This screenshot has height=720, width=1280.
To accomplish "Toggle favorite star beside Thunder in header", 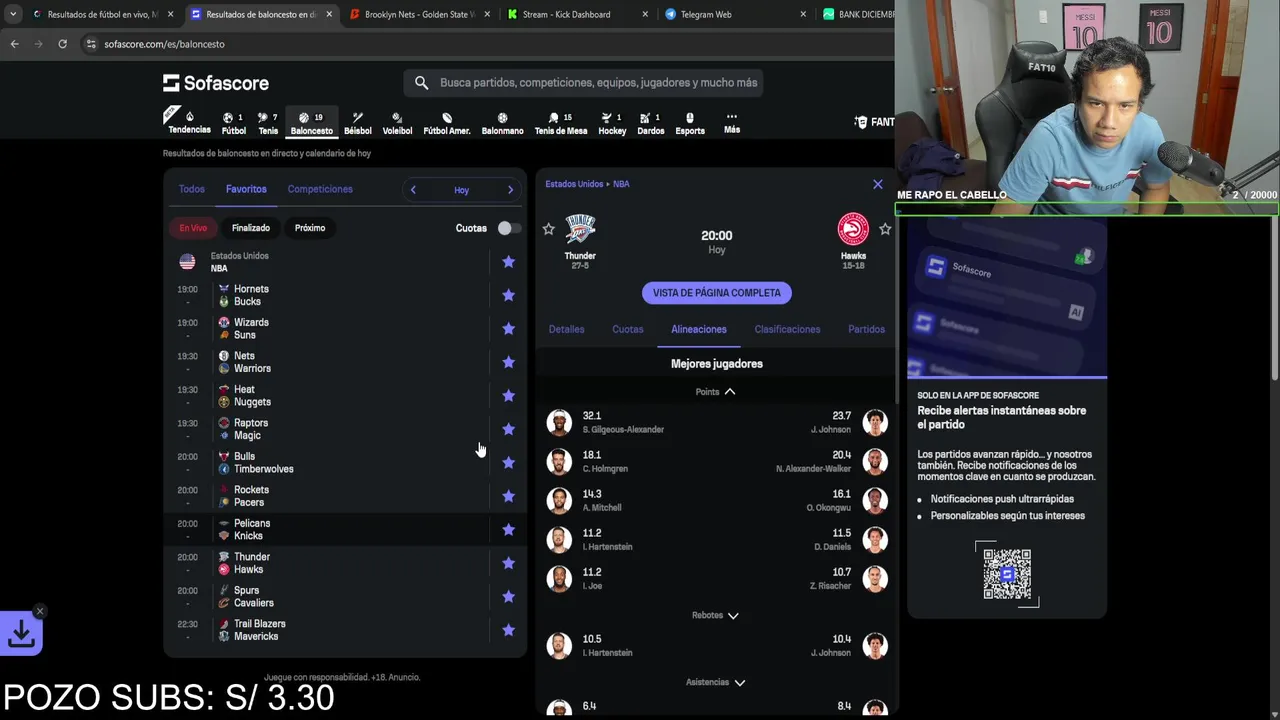I will [548, 229].
